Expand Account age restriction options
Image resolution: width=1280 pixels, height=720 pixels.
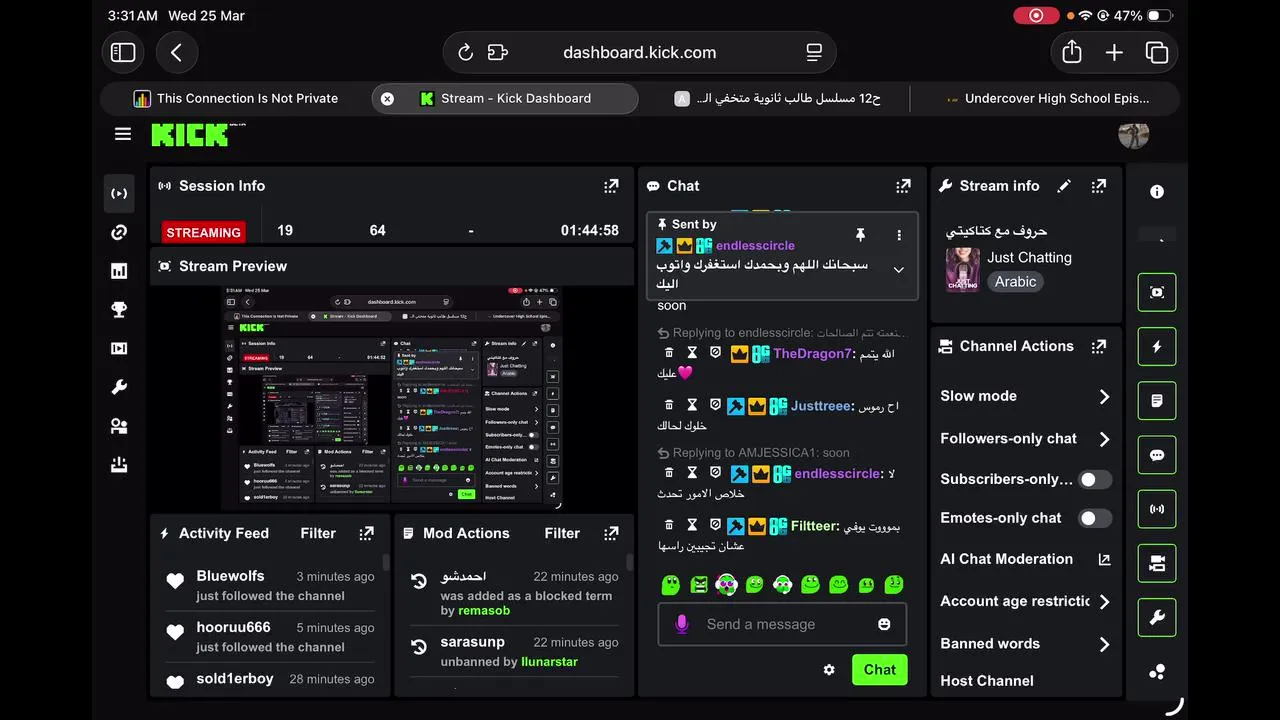pos(1104,601)
